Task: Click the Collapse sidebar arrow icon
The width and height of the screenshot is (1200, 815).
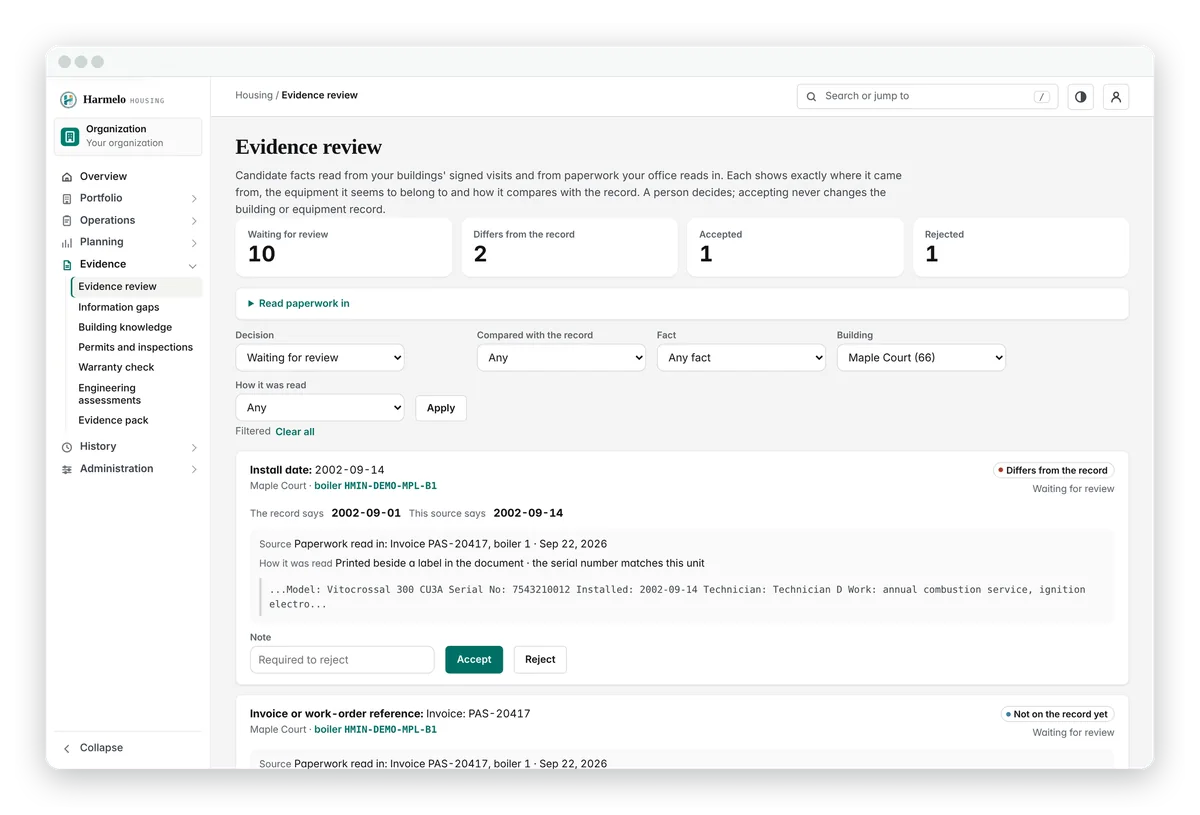Action: pos(67,748)
